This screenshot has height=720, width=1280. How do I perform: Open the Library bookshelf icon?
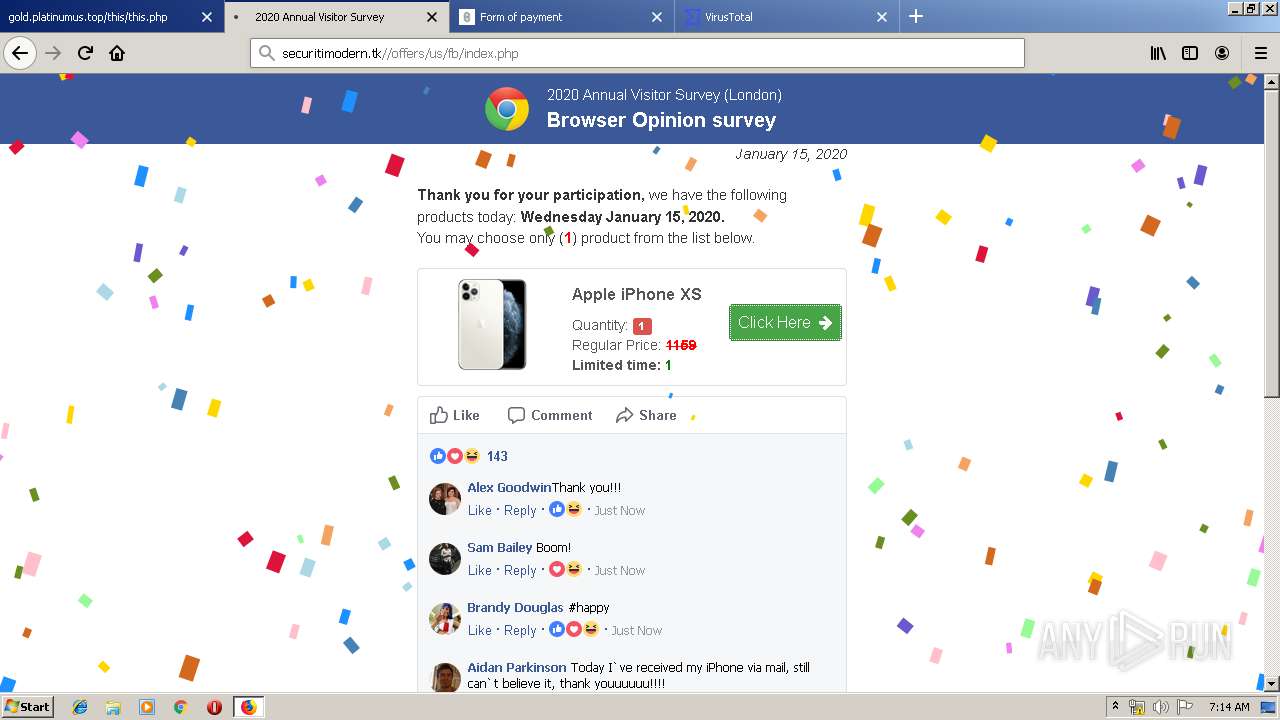click(x=1158, y=53)
